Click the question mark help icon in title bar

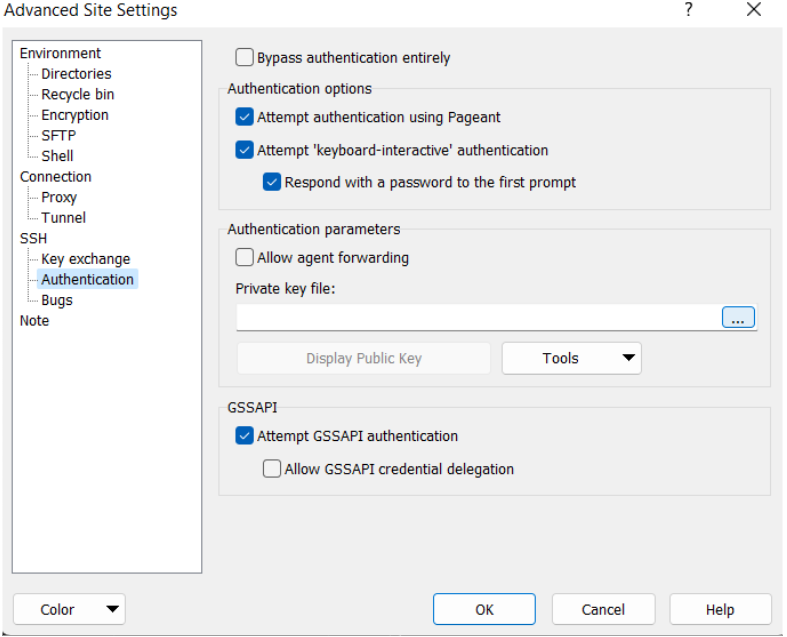coord(689,10)
